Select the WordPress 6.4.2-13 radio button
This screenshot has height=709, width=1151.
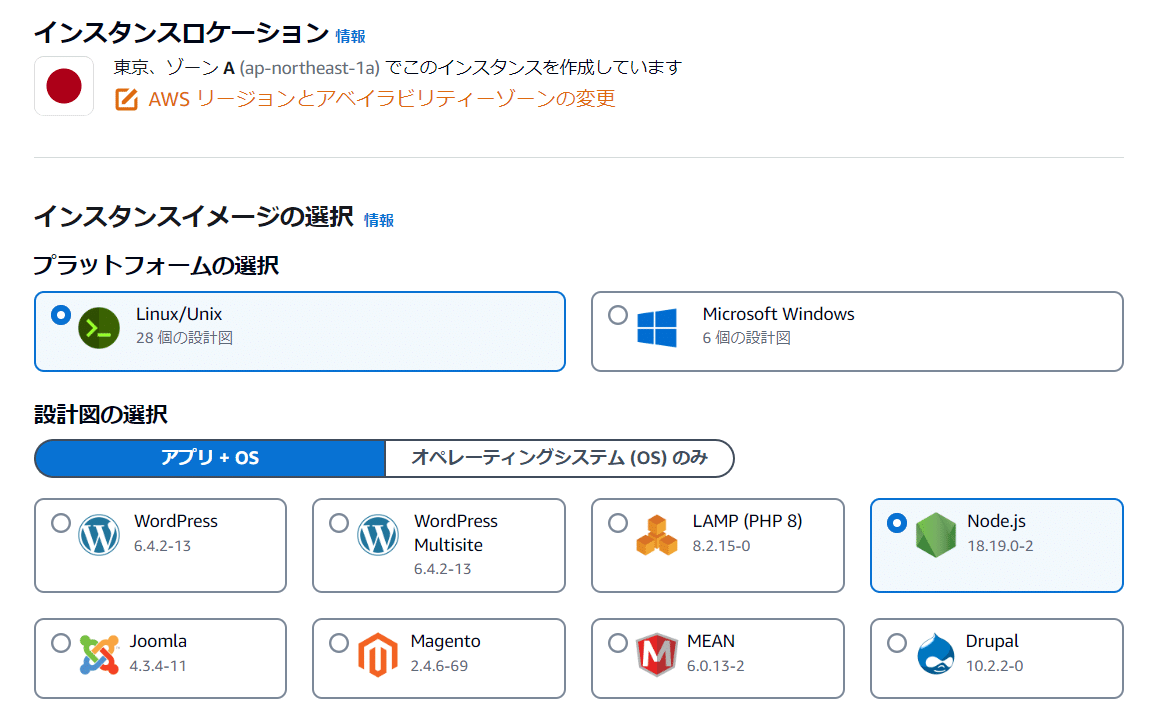(61, 523)
